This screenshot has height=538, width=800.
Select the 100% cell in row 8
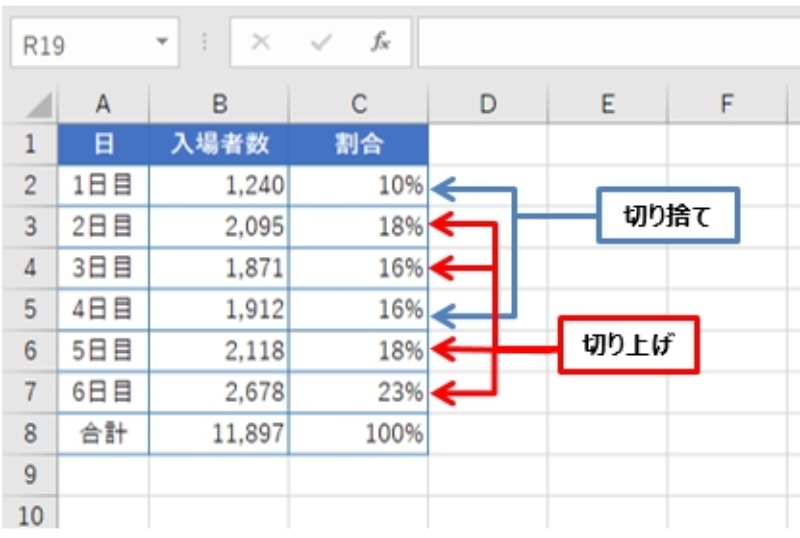pyautogui.click(x=358, y=434)
